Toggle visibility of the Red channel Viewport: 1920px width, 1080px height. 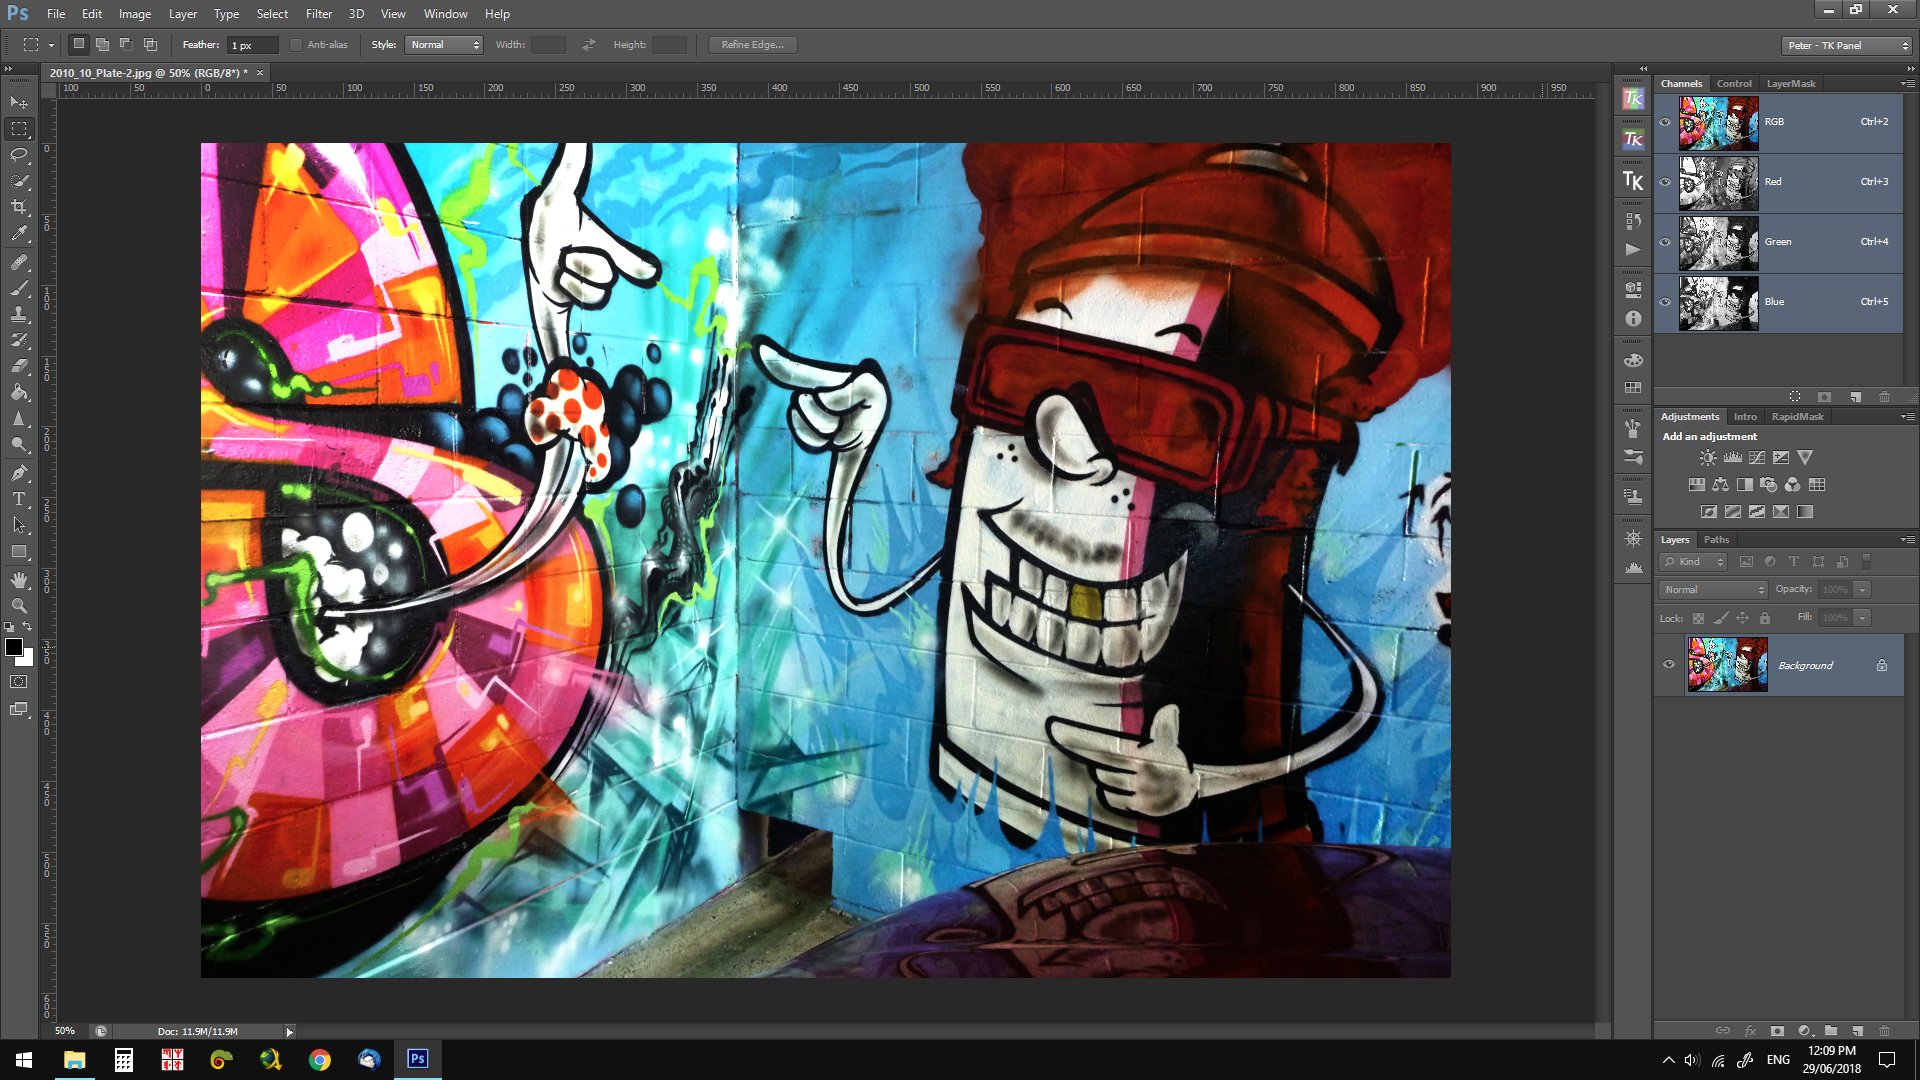pos(1665,182)
